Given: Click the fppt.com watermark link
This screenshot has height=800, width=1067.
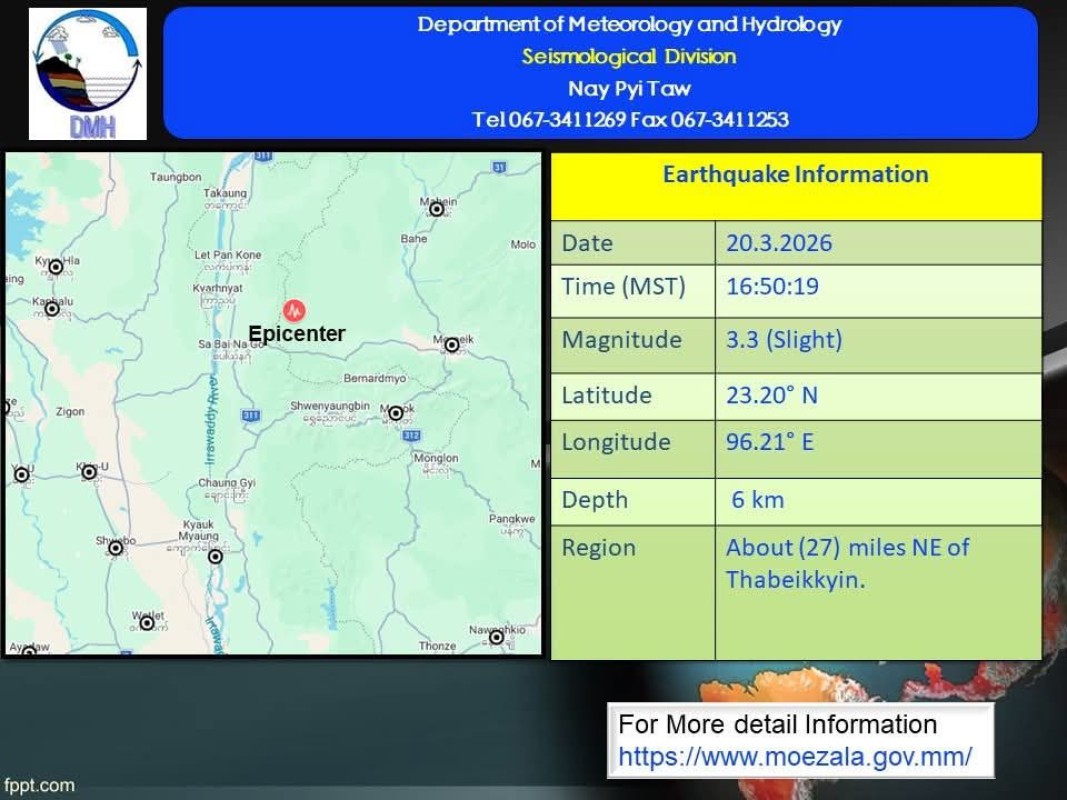Looking at the screenshot, I should 38,785.
